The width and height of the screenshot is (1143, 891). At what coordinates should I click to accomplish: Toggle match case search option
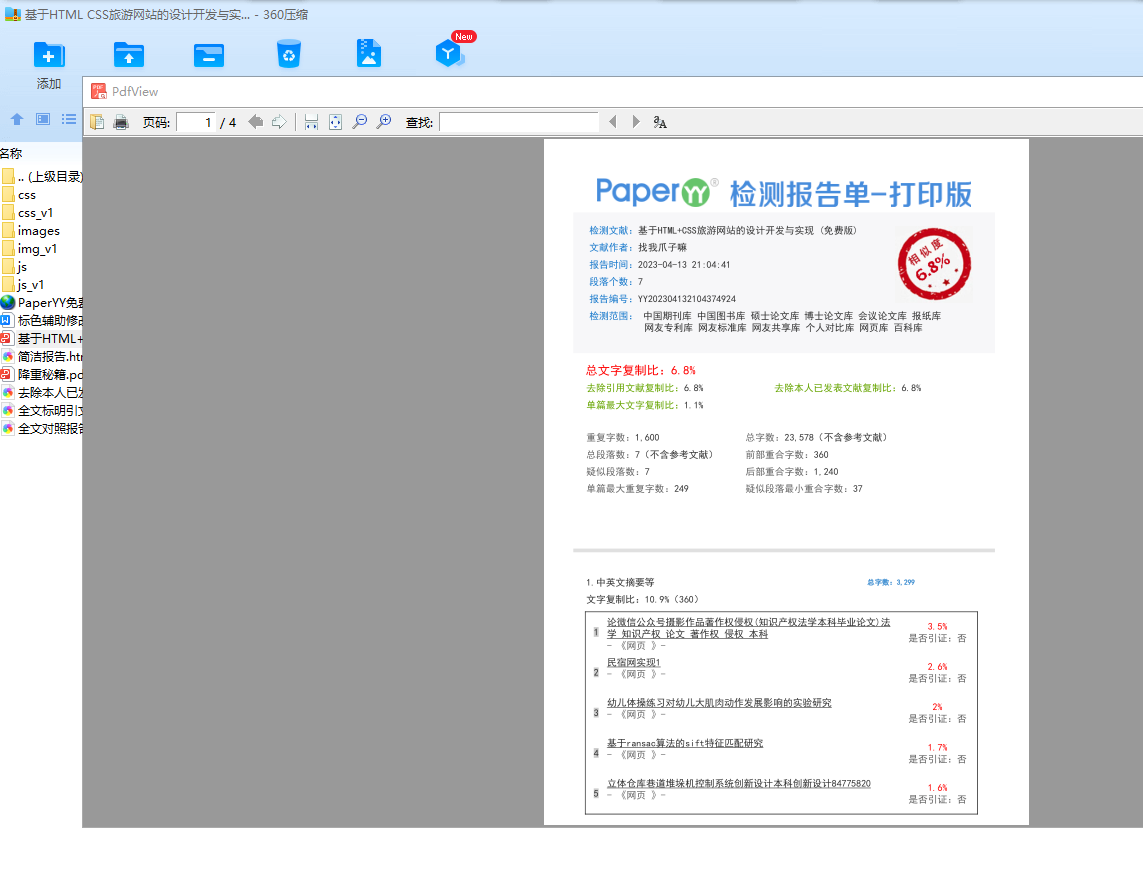pos(660,122)
